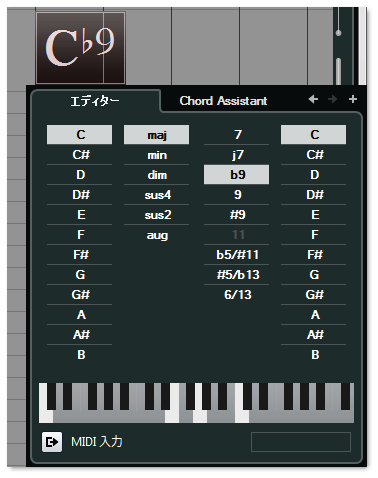
Task: Set bass note to D in last column
Action: pos(313,175)
